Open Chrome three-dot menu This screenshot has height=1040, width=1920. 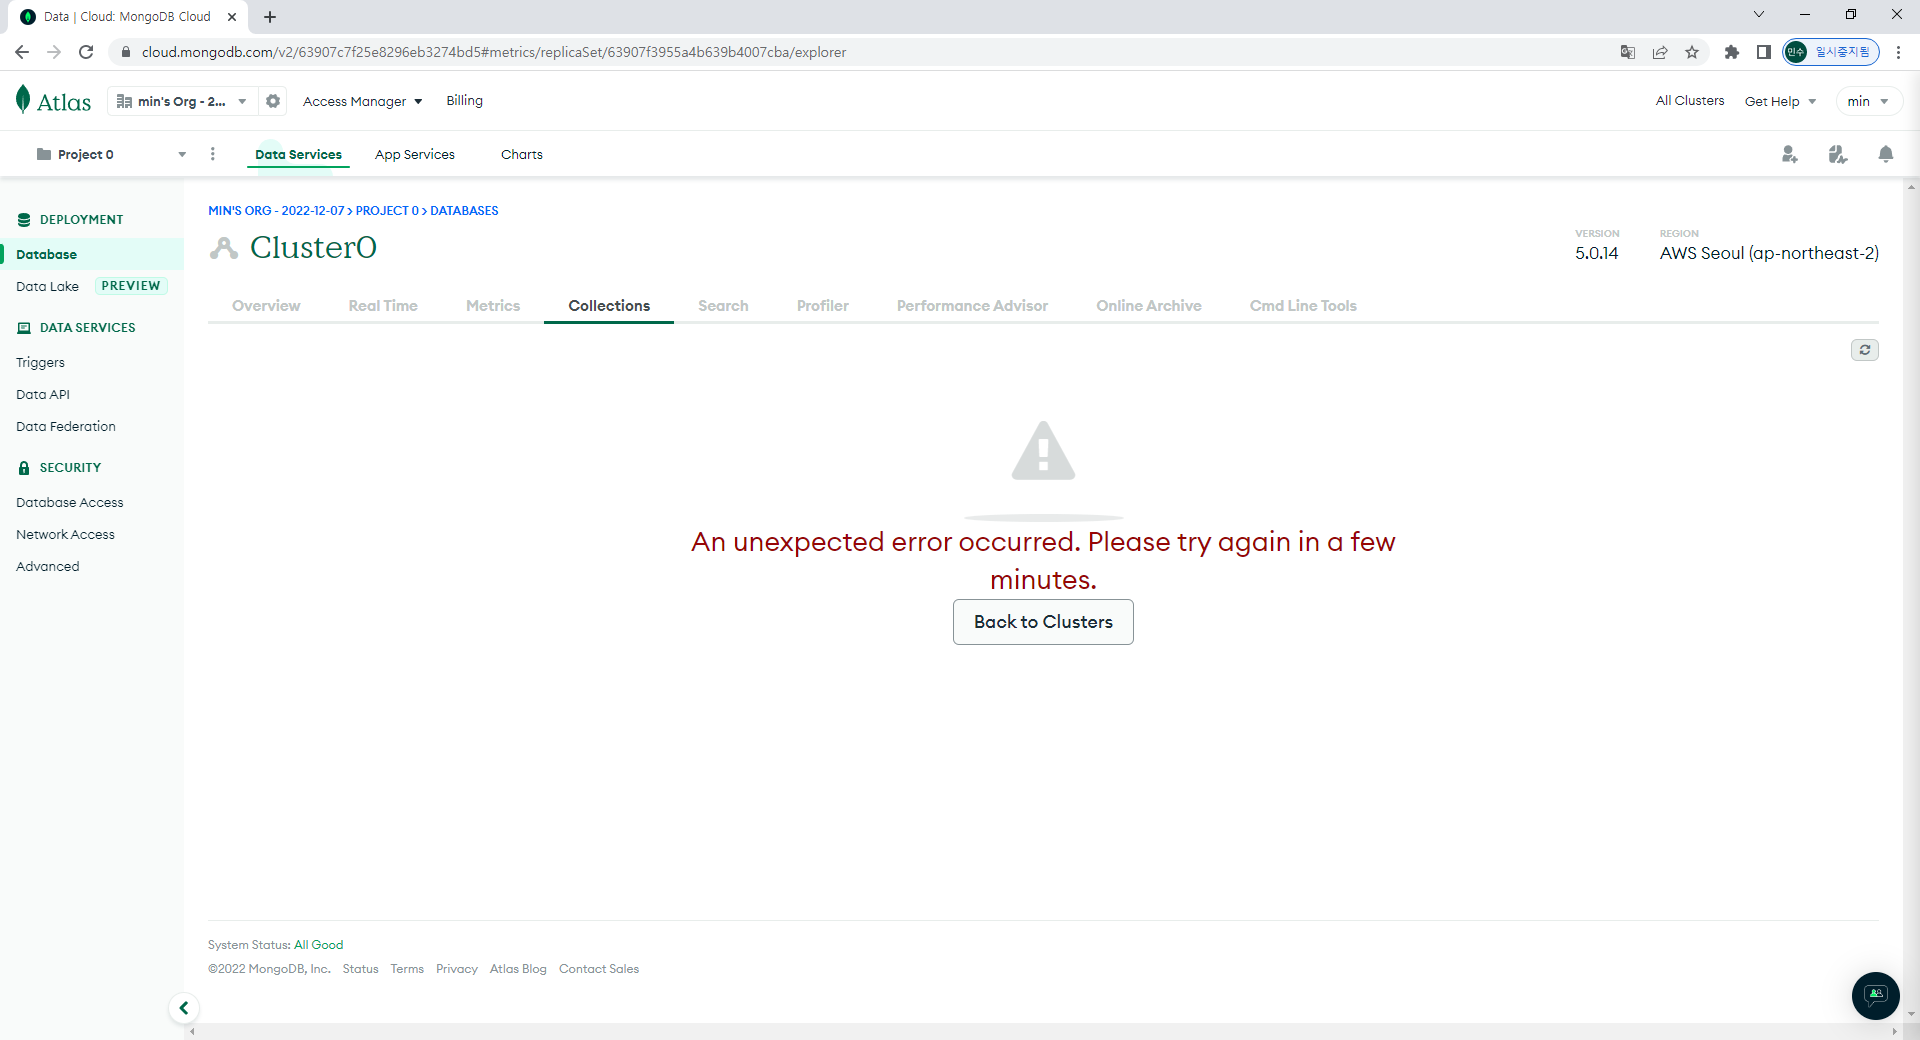point(1898,52)
